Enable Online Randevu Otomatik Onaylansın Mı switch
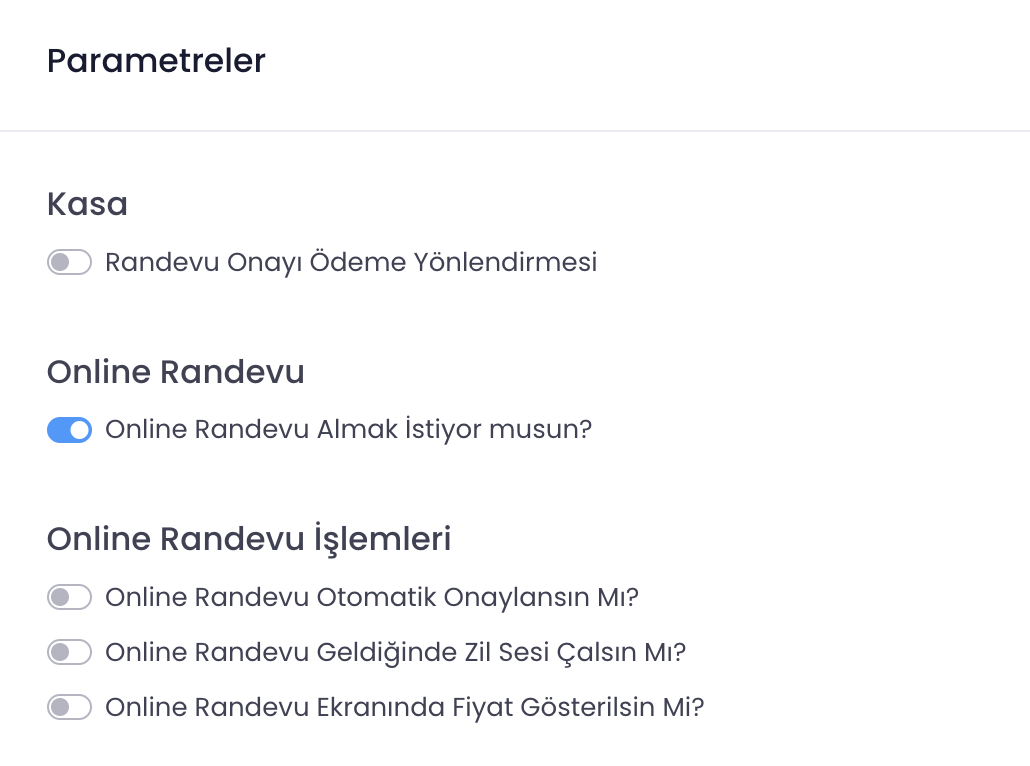Screen dimensions: 1030x766 [69, 598]
